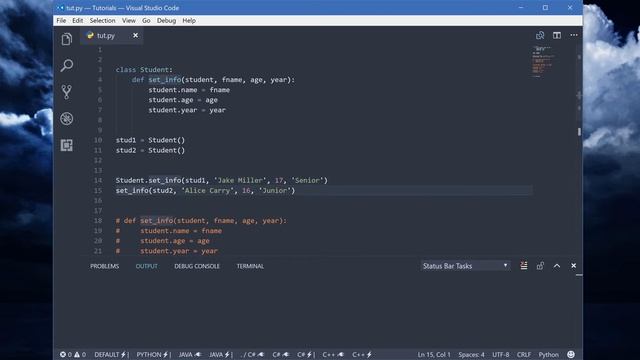Viewport: 640px width, 360px height.
Task: Click the 'stud2 = Student()' line
Action: pyautogui.click(x=150, y=150)
